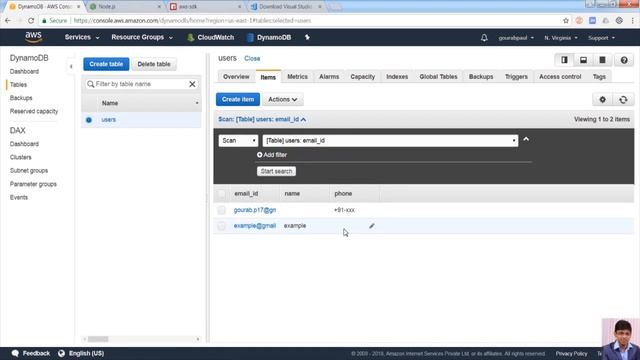Click the language globe icon
The width and height of the screenshot is (640, 360).
61,353
